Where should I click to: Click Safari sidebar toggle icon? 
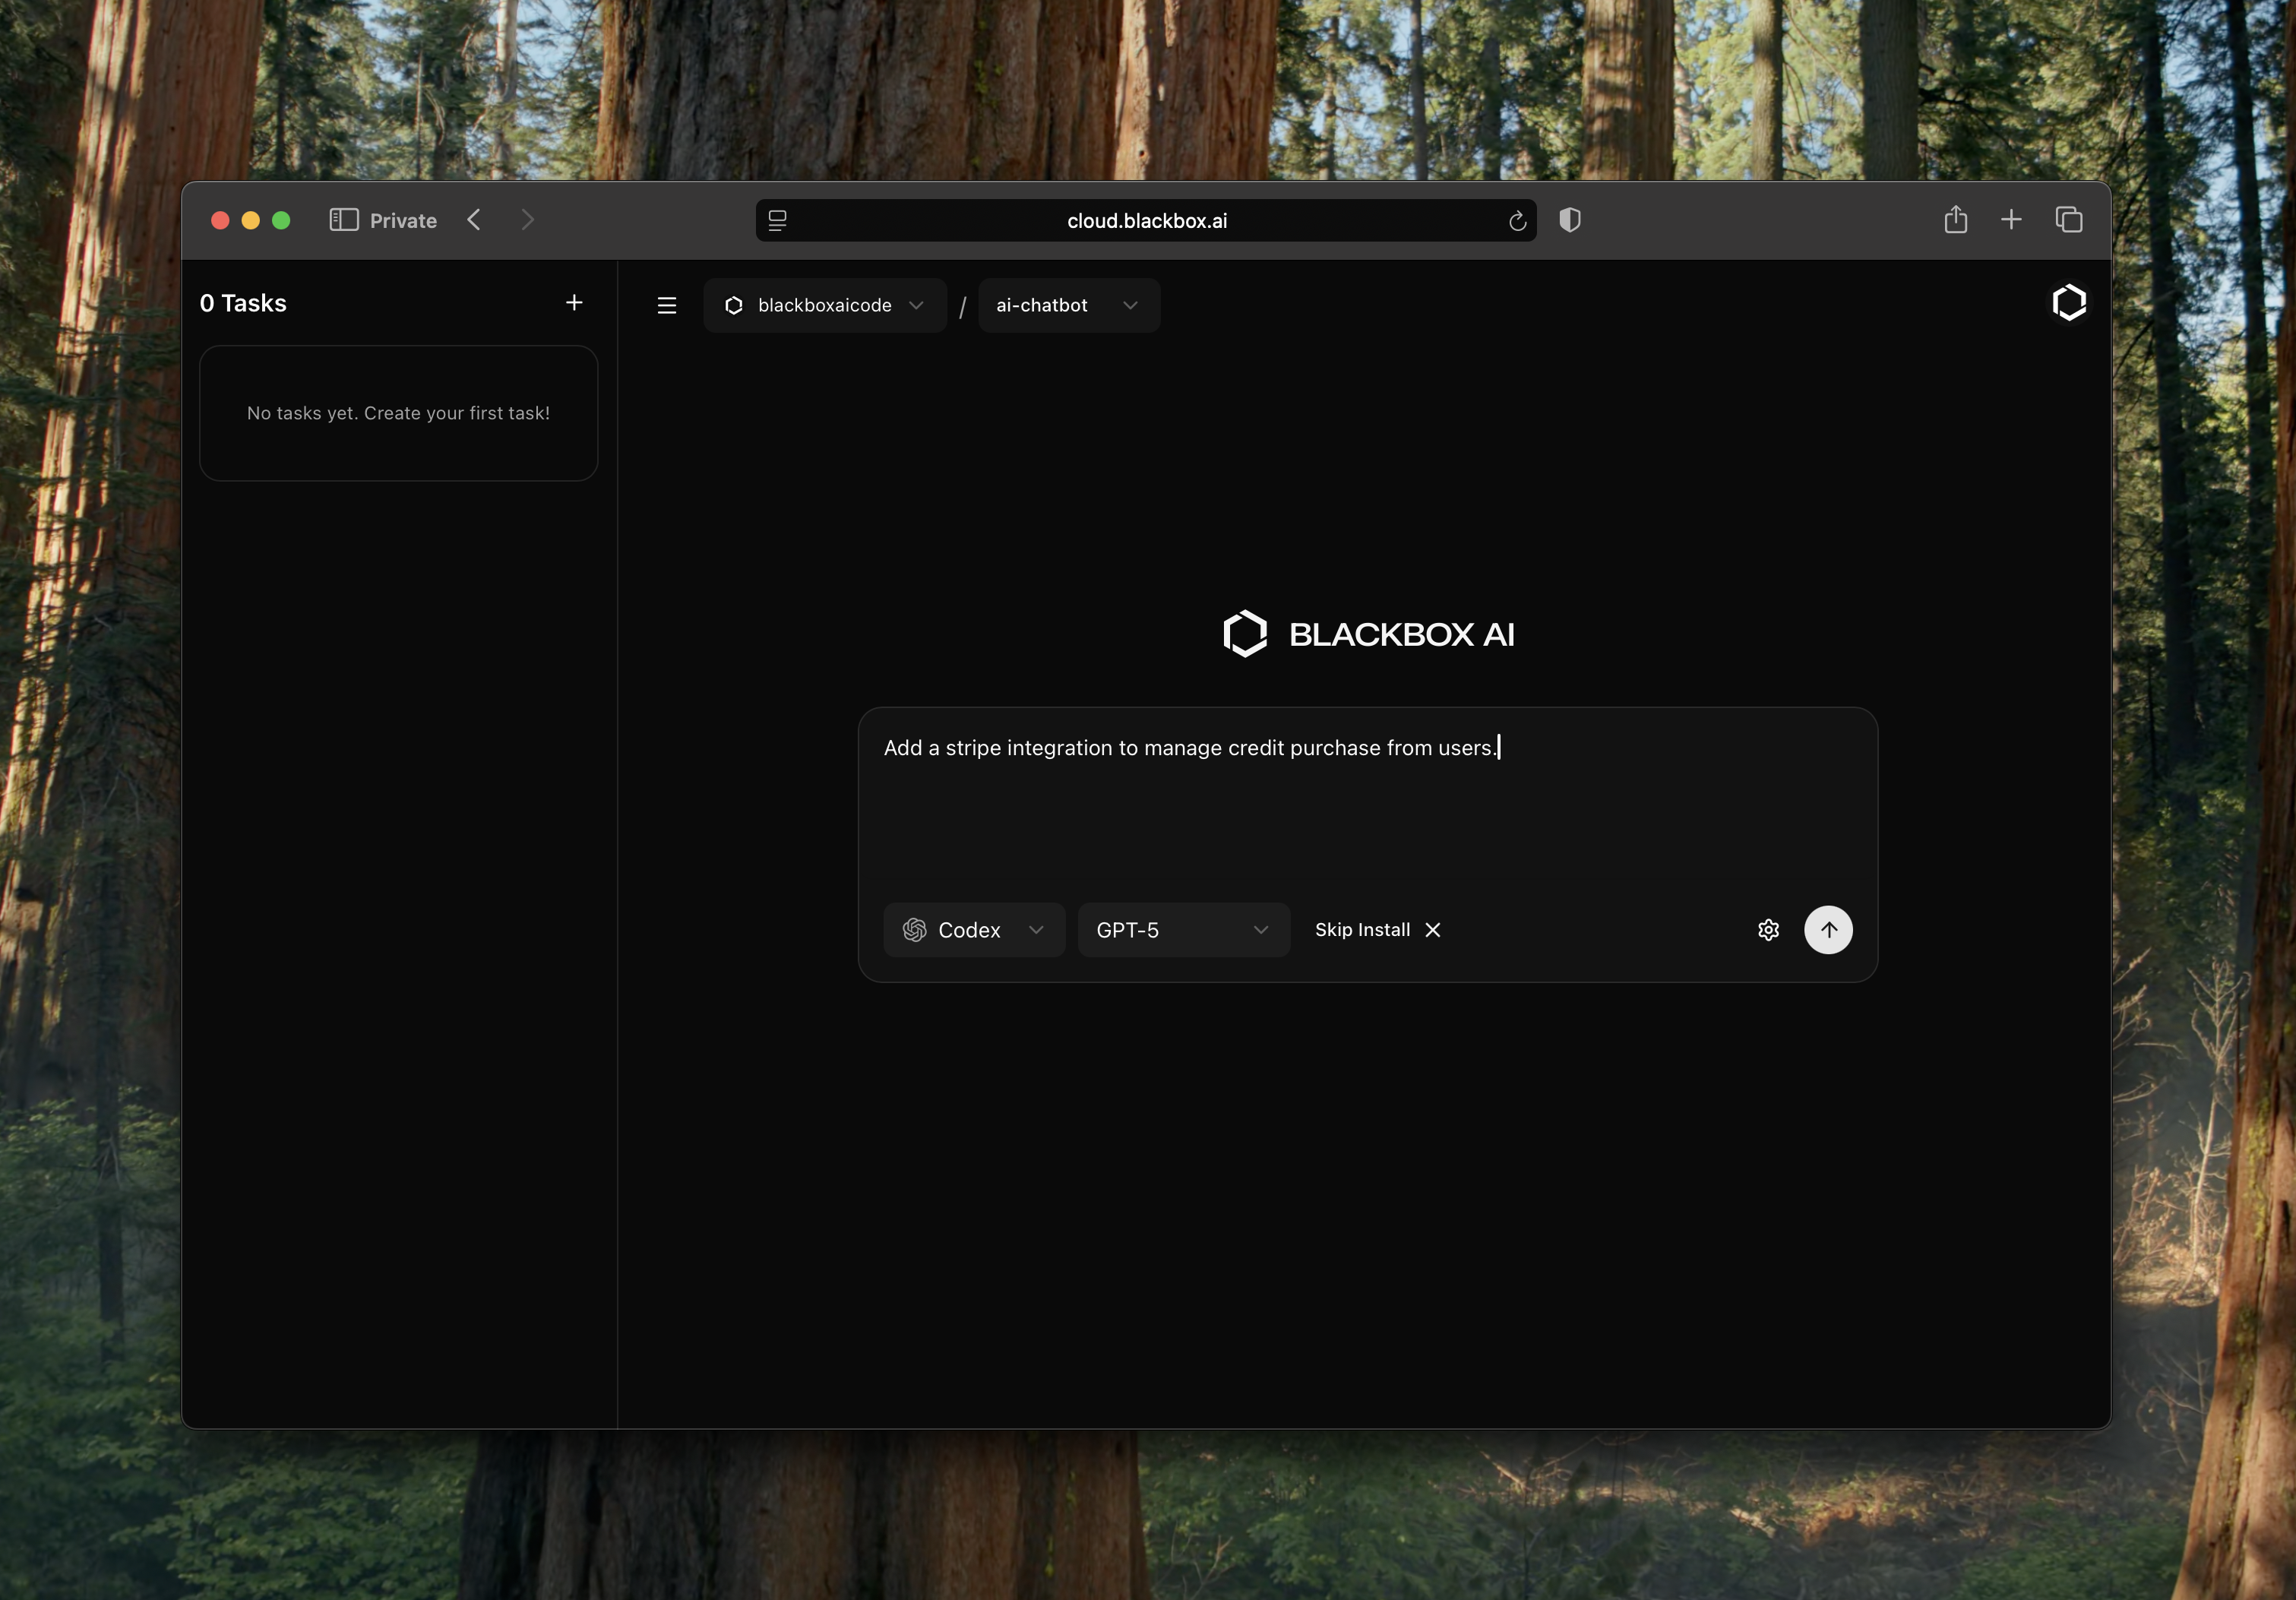coord(344,220)
